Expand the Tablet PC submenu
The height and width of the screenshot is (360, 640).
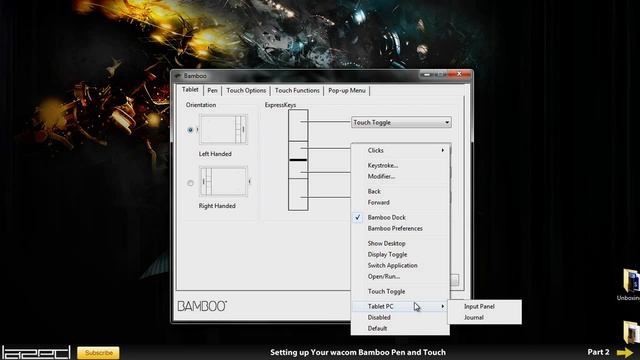click(400, 306)
